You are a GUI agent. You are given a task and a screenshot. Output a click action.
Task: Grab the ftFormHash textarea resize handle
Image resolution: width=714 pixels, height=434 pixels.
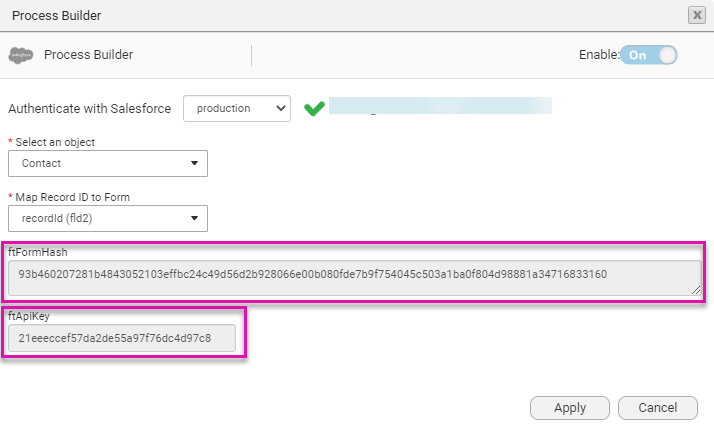coord(696,290)
